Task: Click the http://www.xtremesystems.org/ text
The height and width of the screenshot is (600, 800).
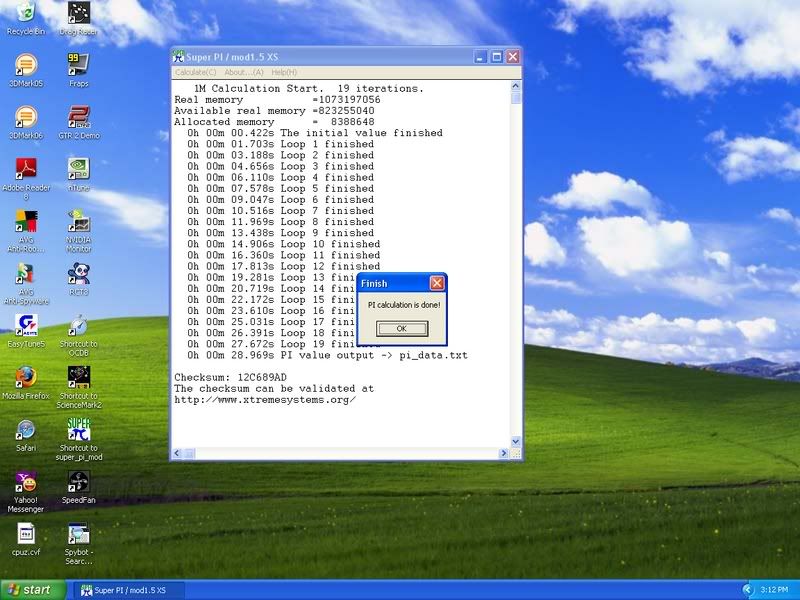Action: point(265,400)
